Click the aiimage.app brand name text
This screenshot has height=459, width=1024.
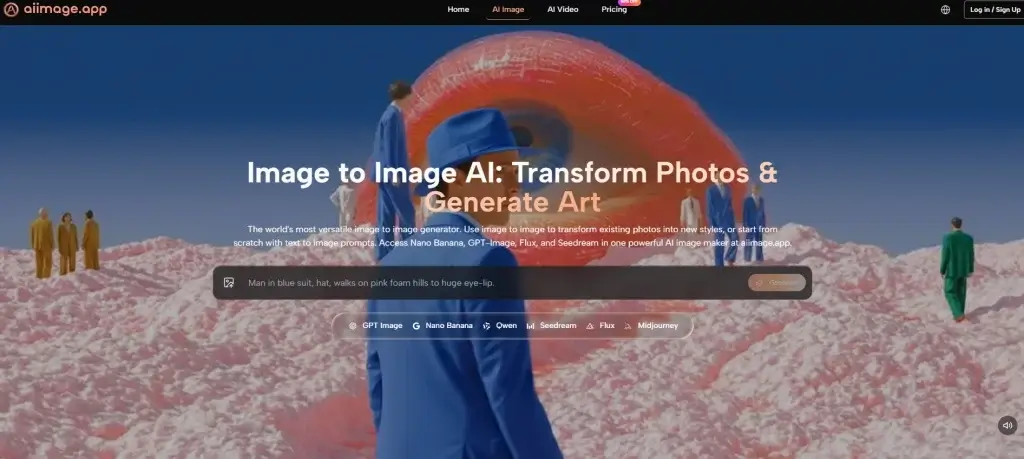point(66,9)
